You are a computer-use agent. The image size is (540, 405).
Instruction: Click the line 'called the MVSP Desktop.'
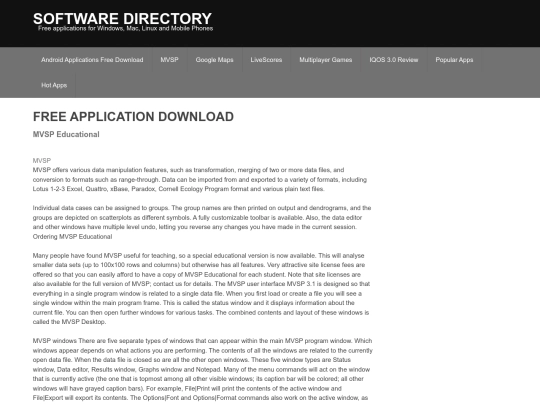[x=69, y=322]
